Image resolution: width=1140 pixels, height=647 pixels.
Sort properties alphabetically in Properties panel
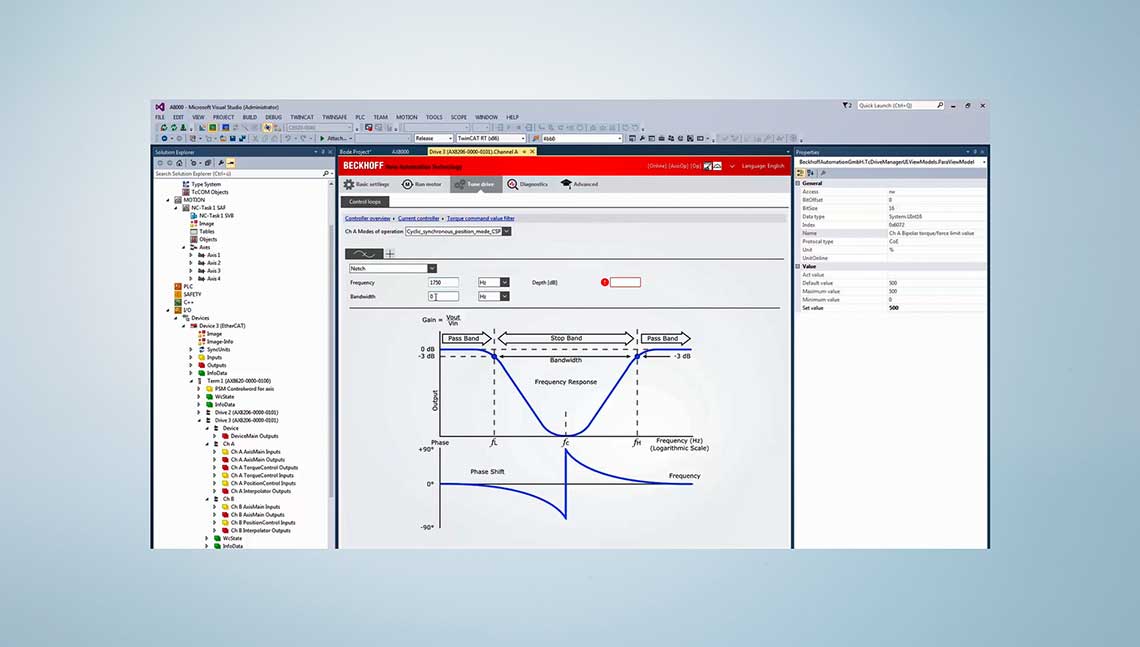coord(810,173)
